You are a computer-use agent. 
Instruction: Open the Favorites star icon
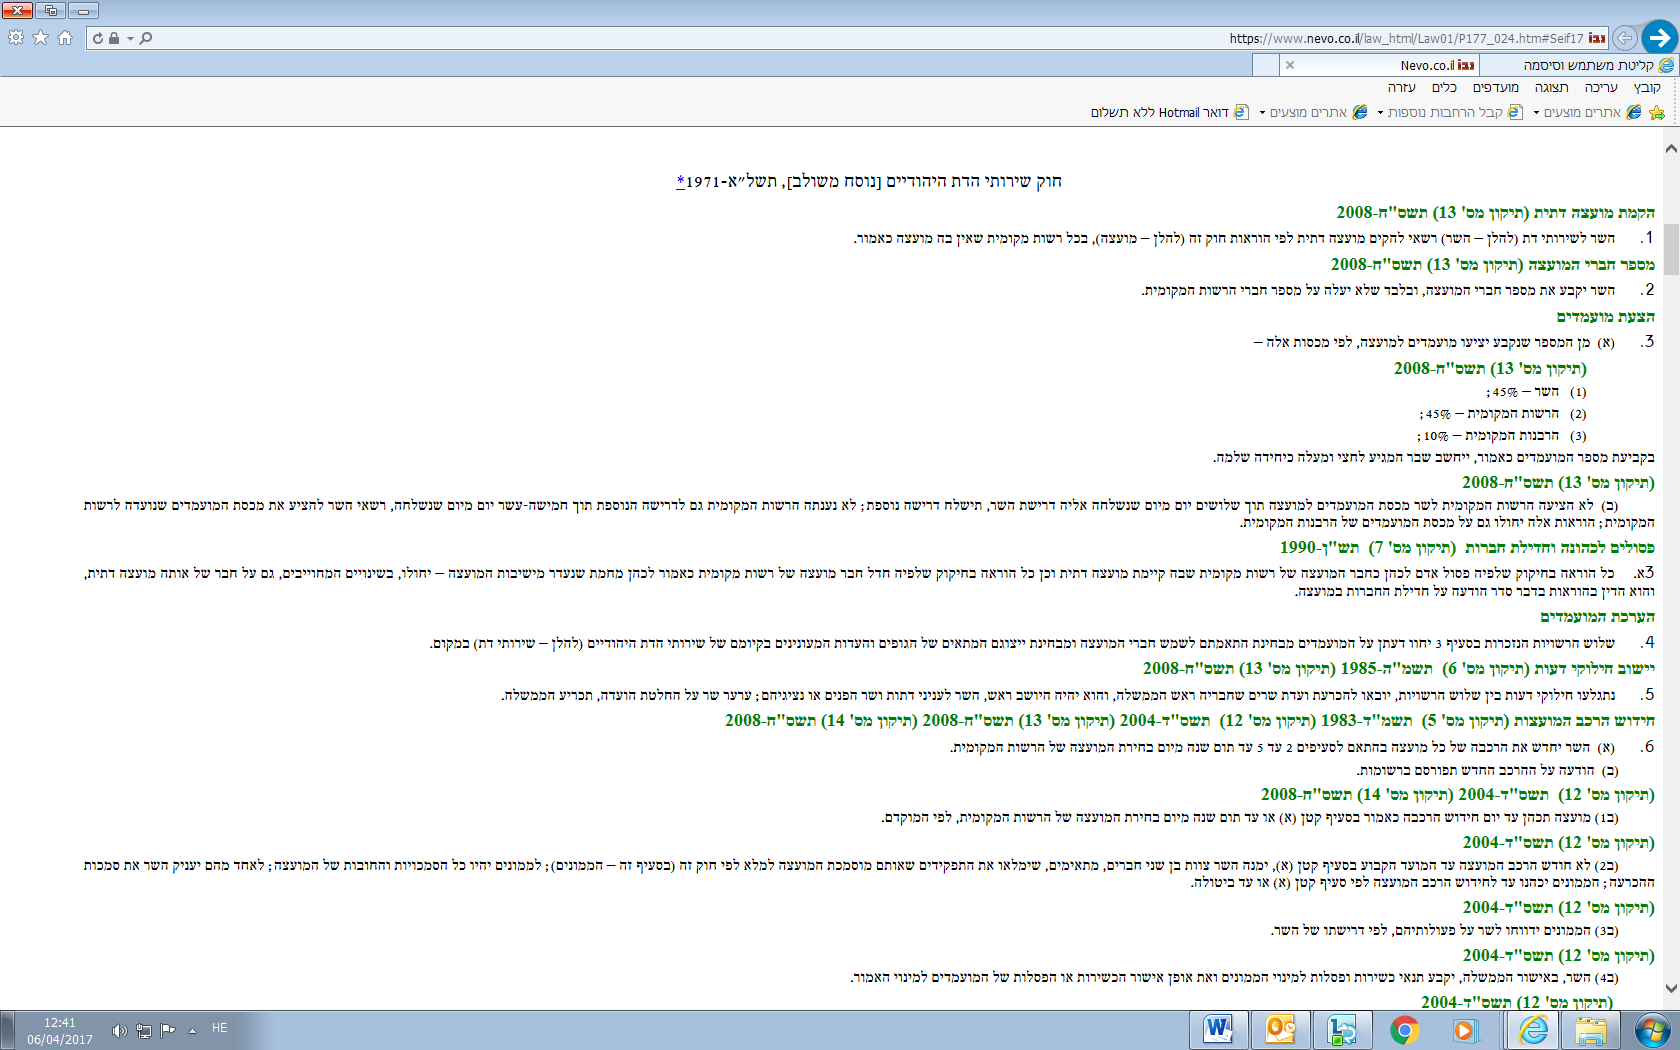(40, 38)
